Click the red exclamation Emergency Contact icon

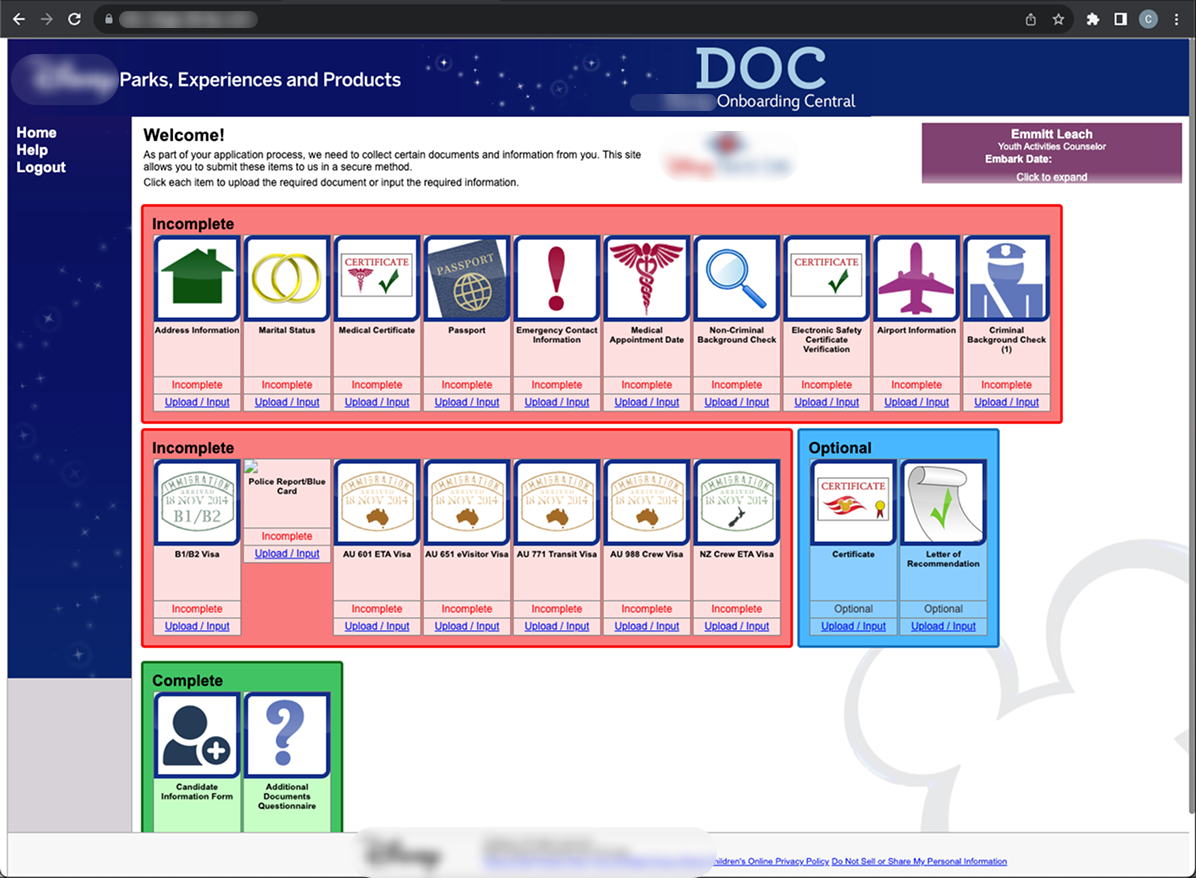pyautogui.click(x=557, y=279)
